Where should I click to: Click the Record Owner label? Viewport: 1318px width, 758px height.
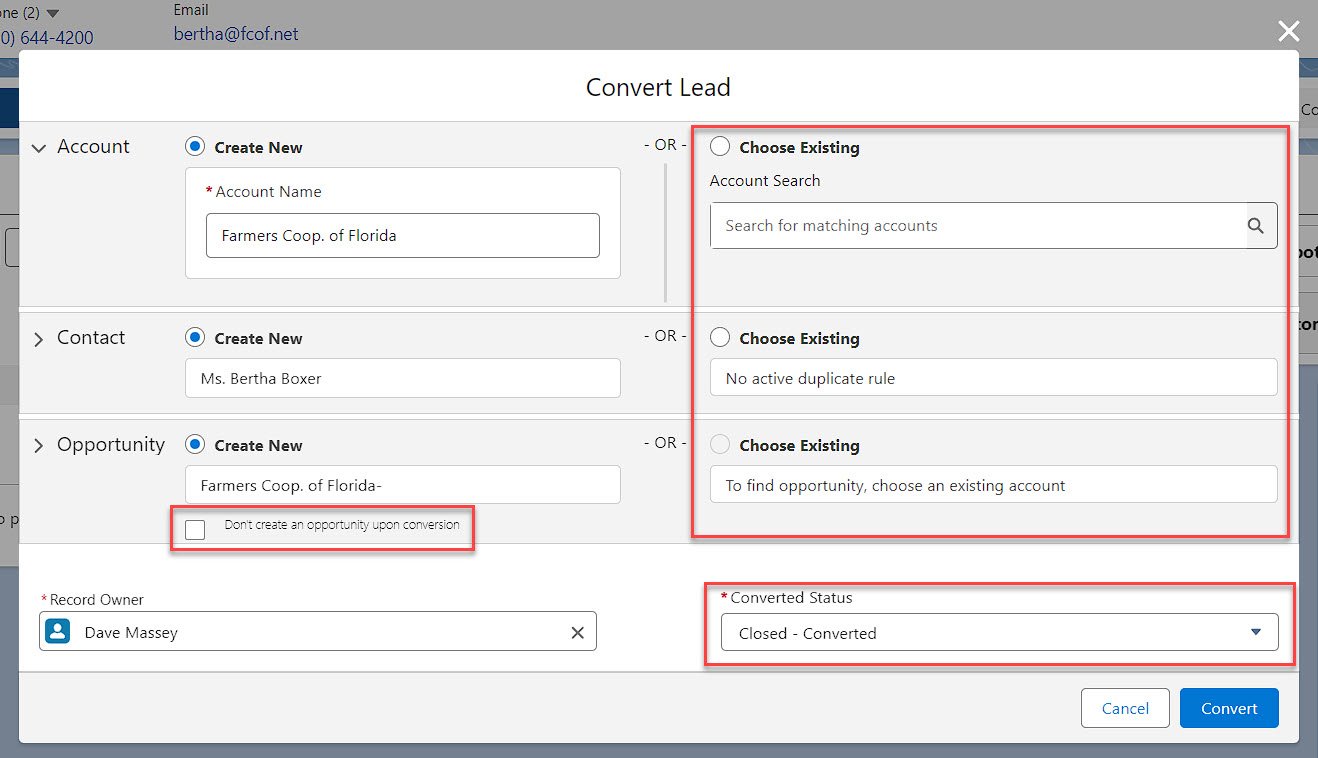(x=97, y=600)
